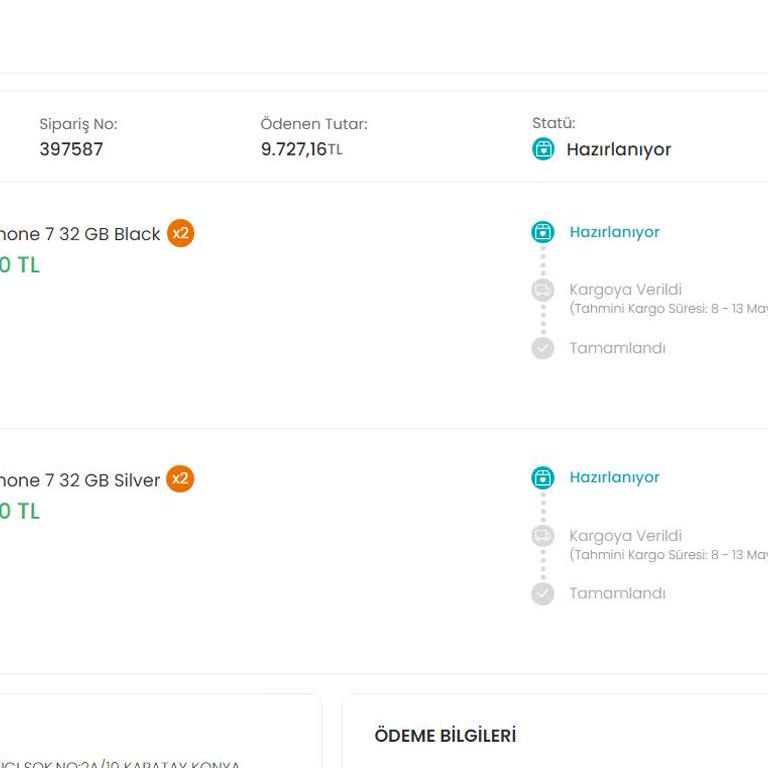The image size is (768, 768).
Task: Click the x2 quantity badge on Black iPhone
Action: [180, 233]
